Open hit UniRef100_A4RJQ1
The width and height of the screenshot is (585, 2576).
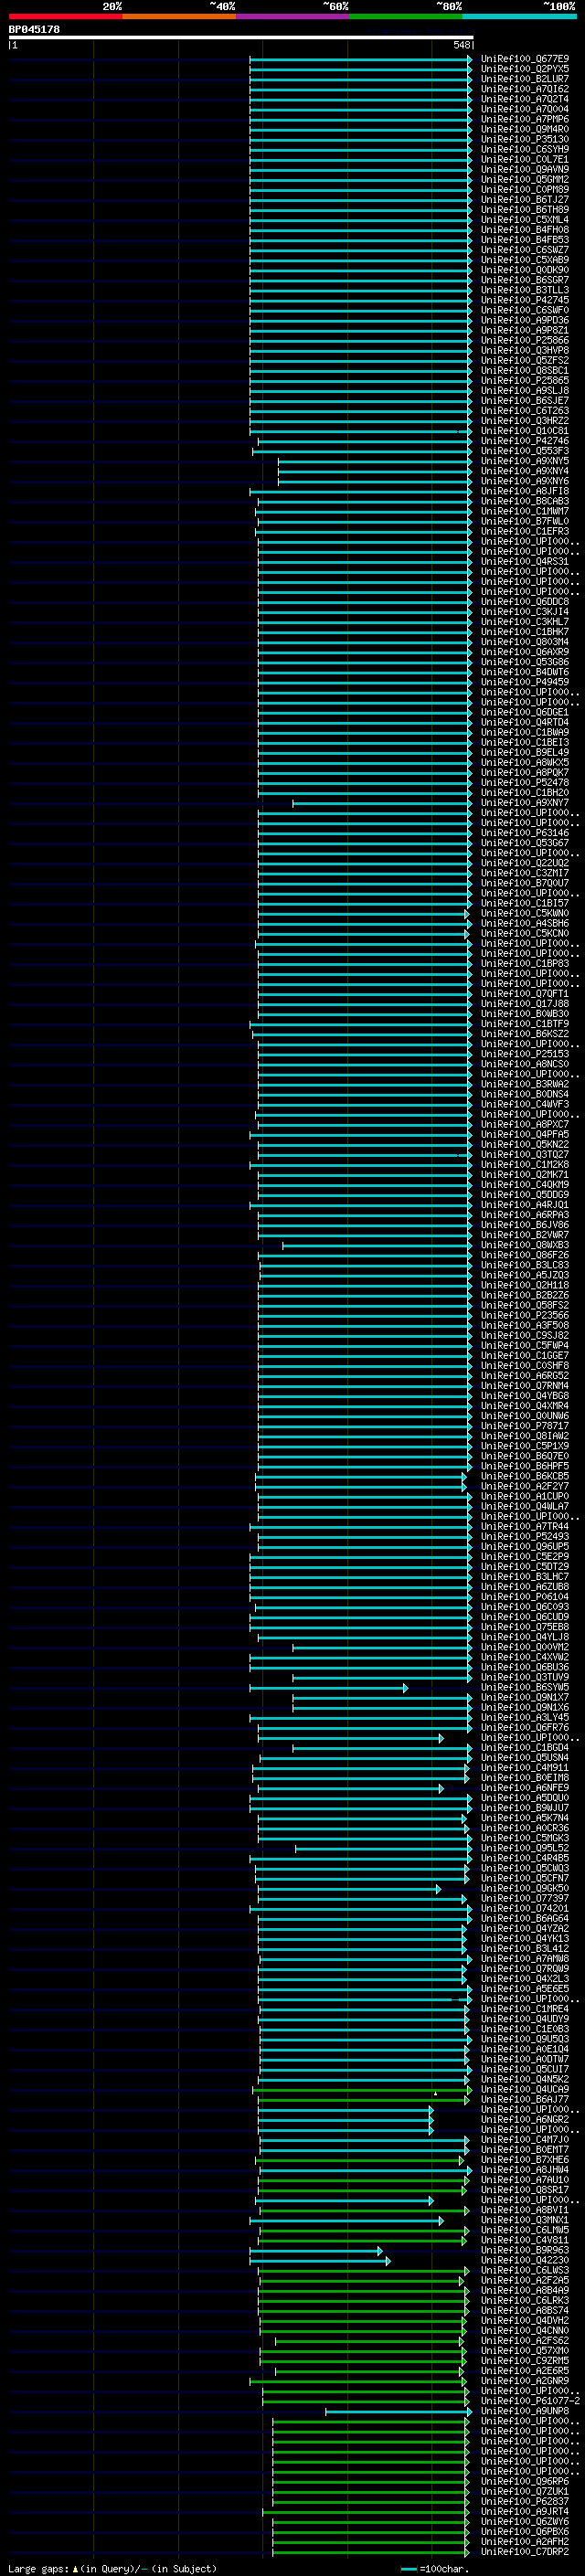click(x=524, y=1205)
